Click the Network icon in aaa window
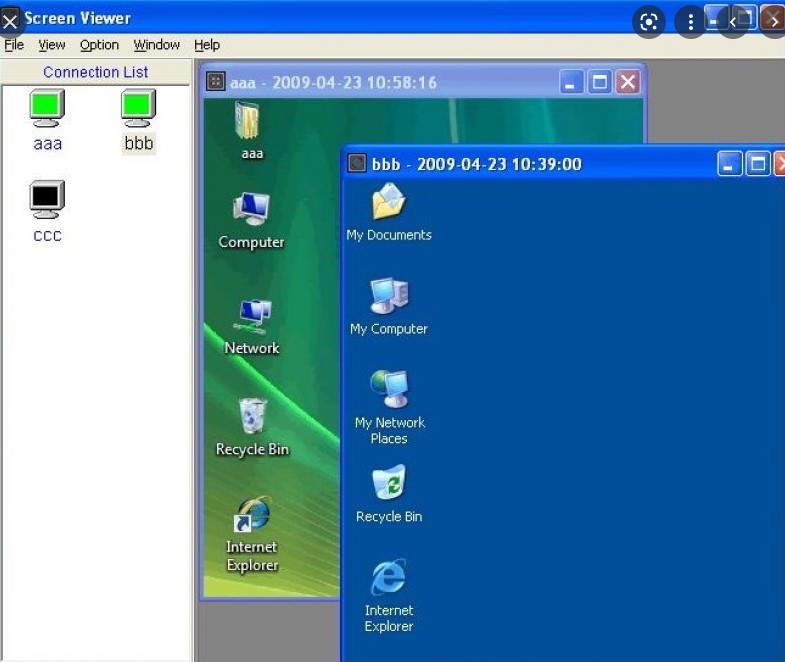This screenshot has width=785, height=662. [252, 316]
